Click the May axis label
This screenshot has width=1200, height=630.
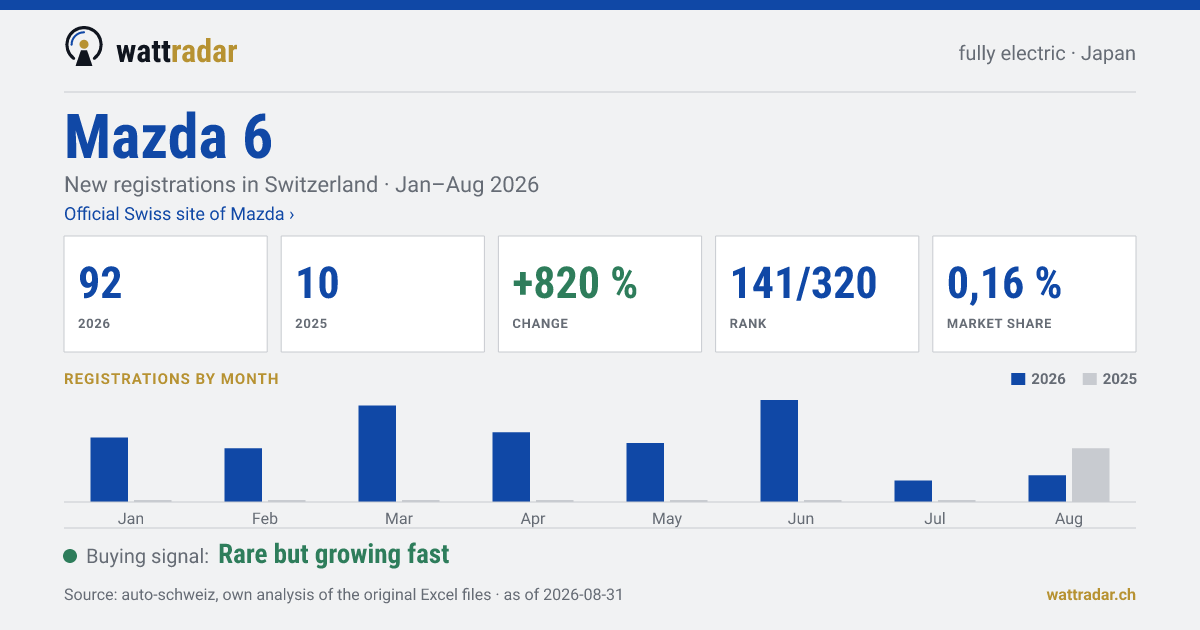point(667,519)
